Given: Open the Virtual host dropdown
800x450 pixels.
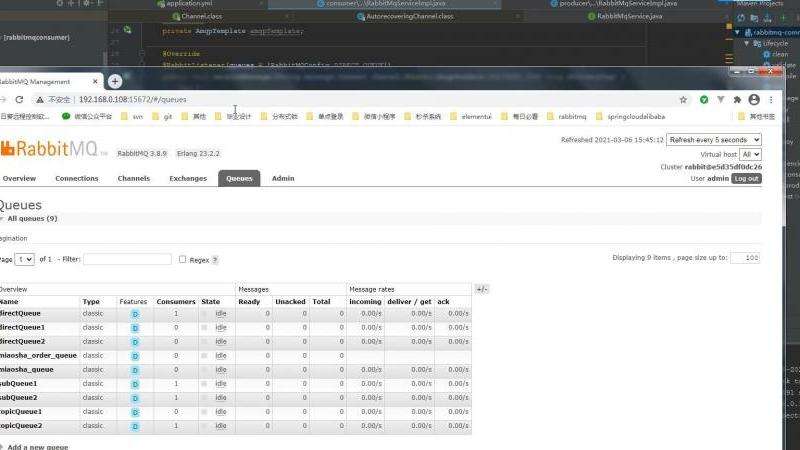Looking at the screenshot, I should tap(750, 154).
